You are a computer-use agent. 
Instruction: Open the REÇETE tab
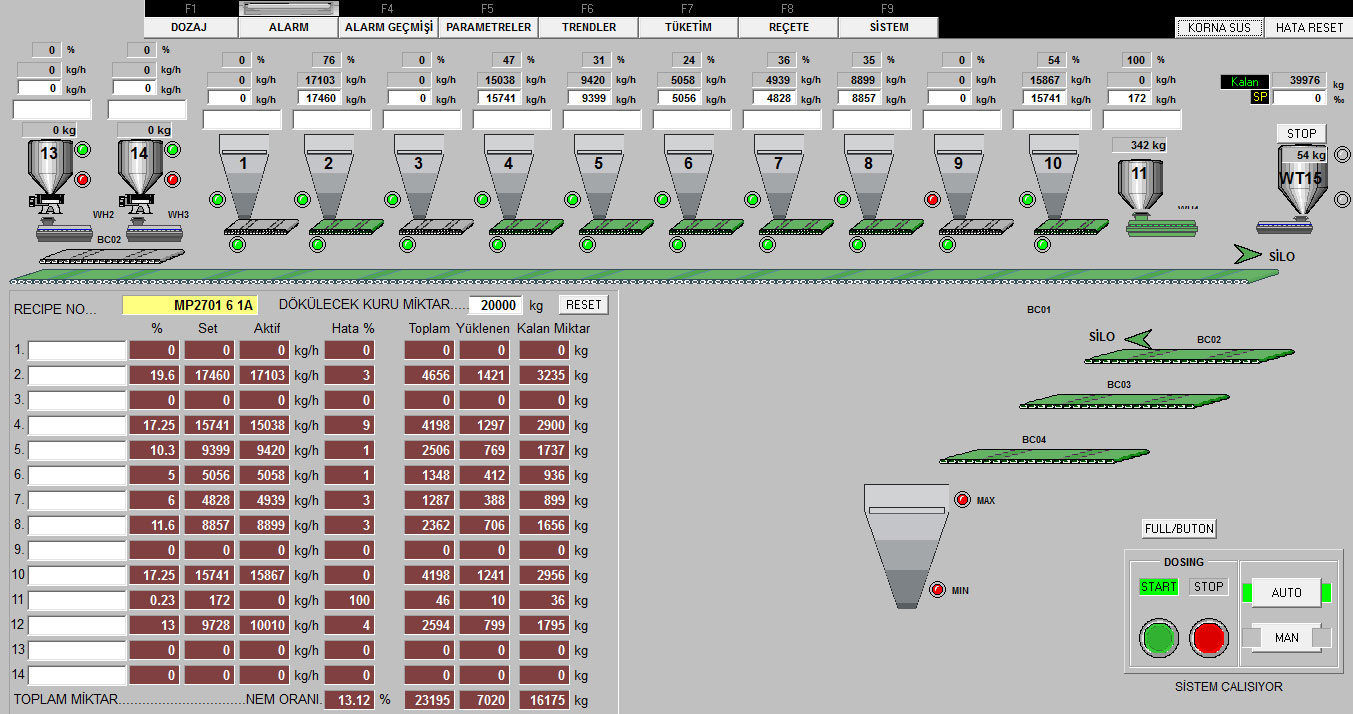(788, 27)
